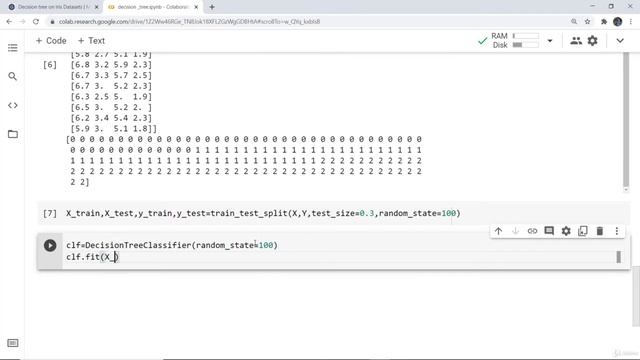Open more cell actions menu
Image resolution: width=640 pixels, height=360 pixels.
[617, 231]
